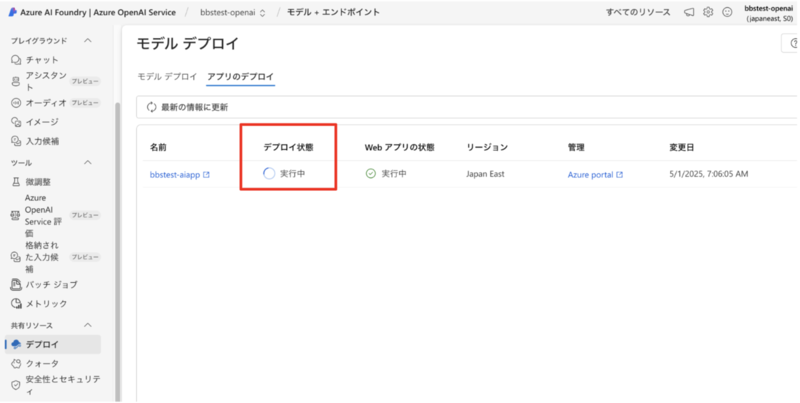Open クォータ in the sidebar
The image size is (800, 403).
[42, 364]
